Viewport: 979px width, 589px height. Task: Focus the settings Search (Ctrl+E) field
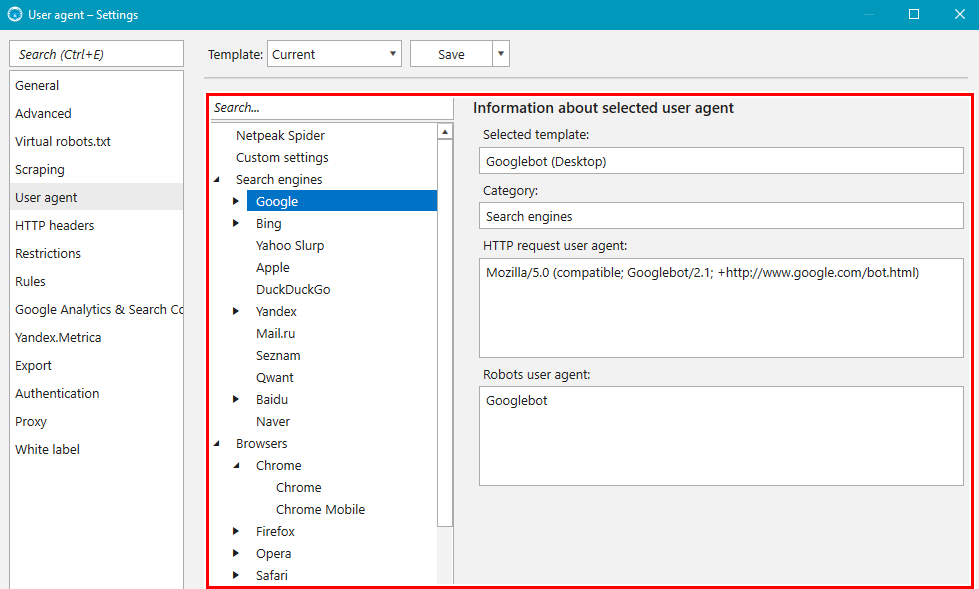(x=96, y=54)
